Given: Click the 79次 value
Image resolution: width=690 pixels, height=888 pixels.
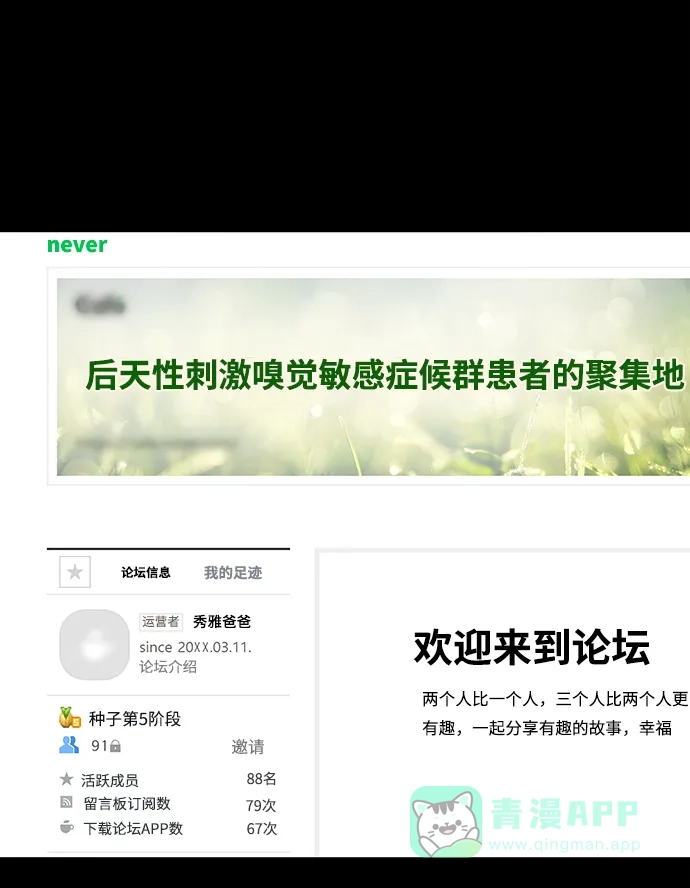Looking at the screenshot, I should [x=261, y=805].
